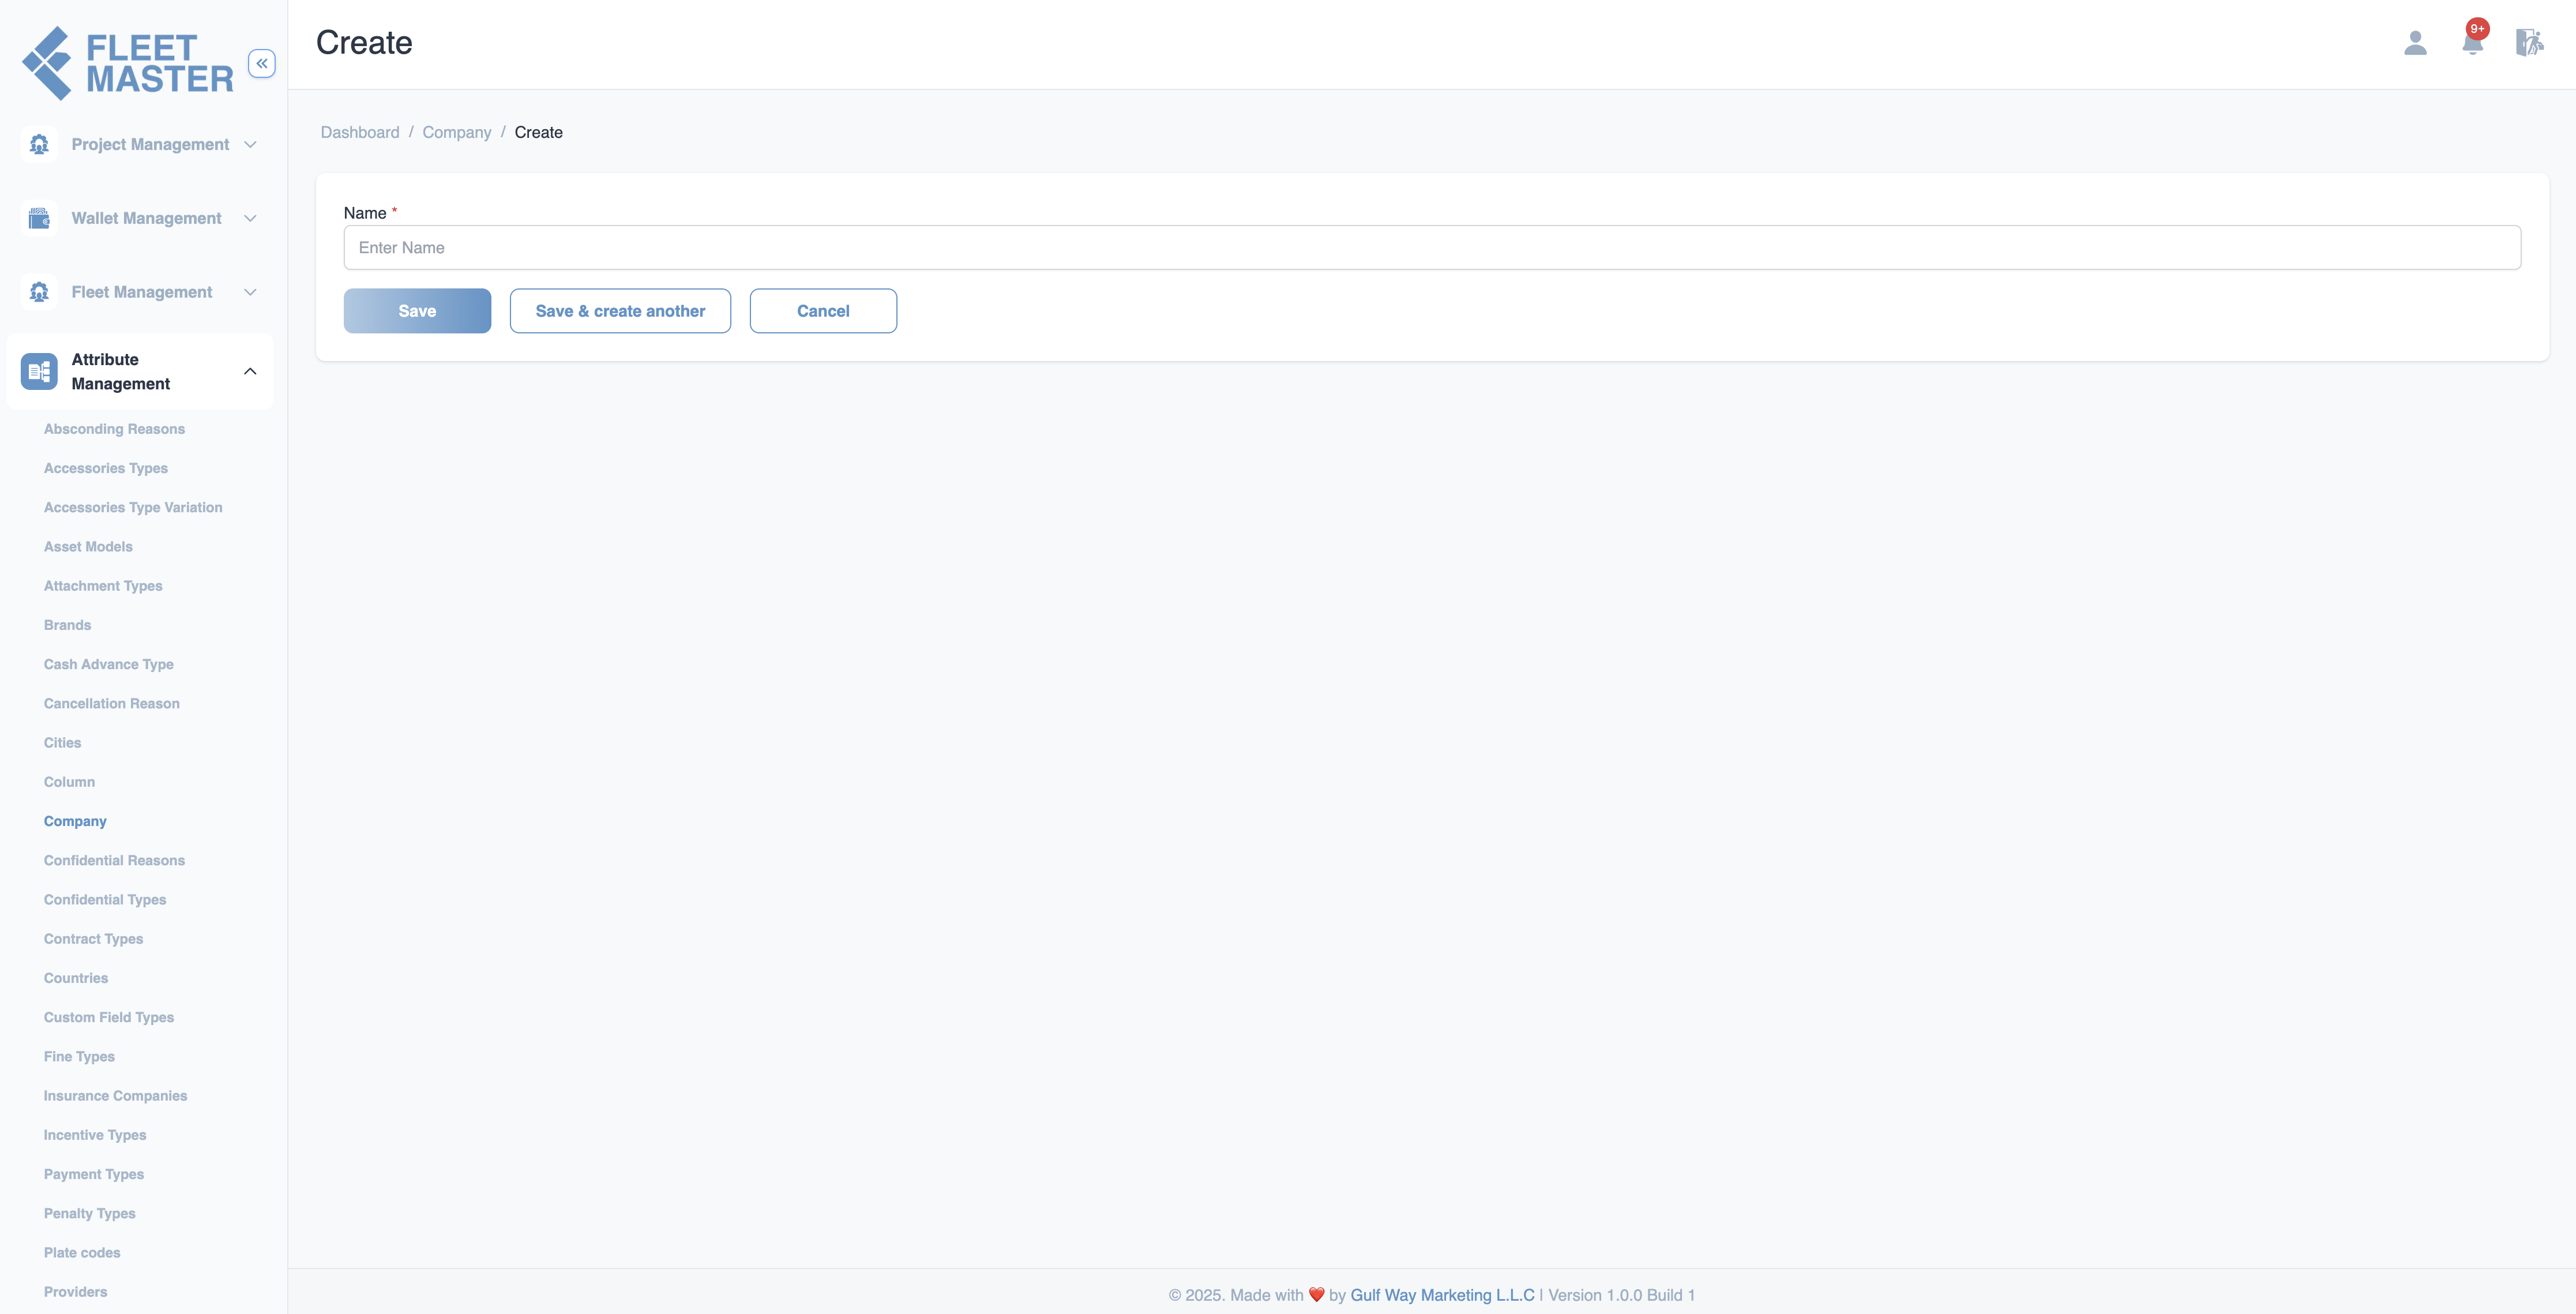
Task: Open Confidential Types
Action: pyautogui.click(x=105, y=899)
